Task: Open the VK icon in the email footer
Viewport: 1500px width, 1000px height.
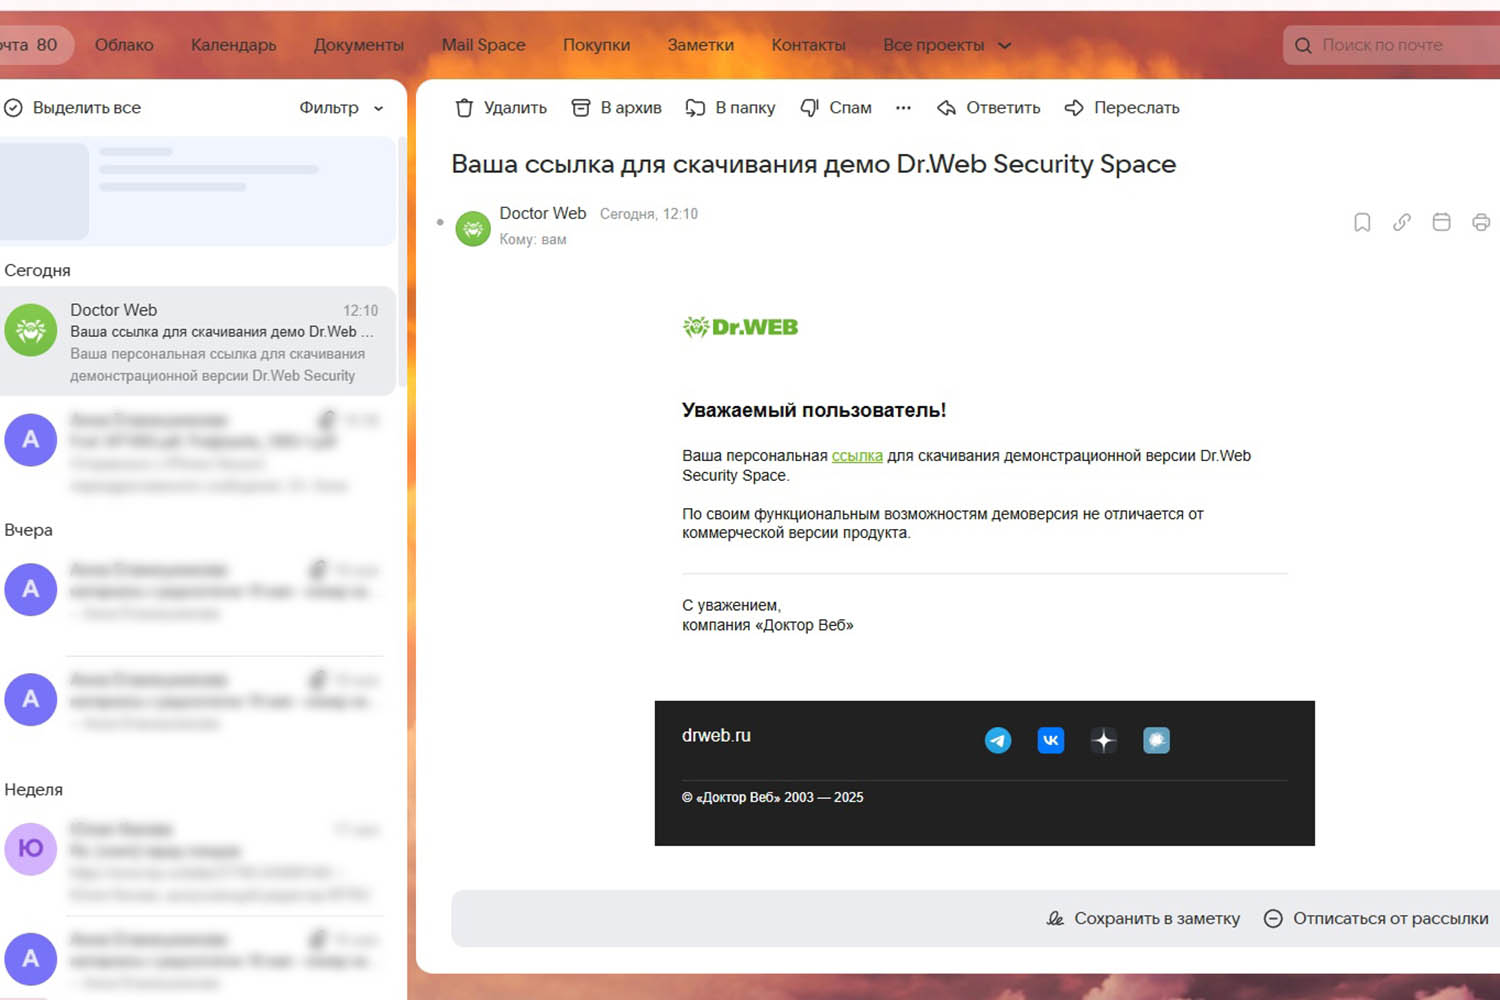Action: click(x=1051, y=740)
